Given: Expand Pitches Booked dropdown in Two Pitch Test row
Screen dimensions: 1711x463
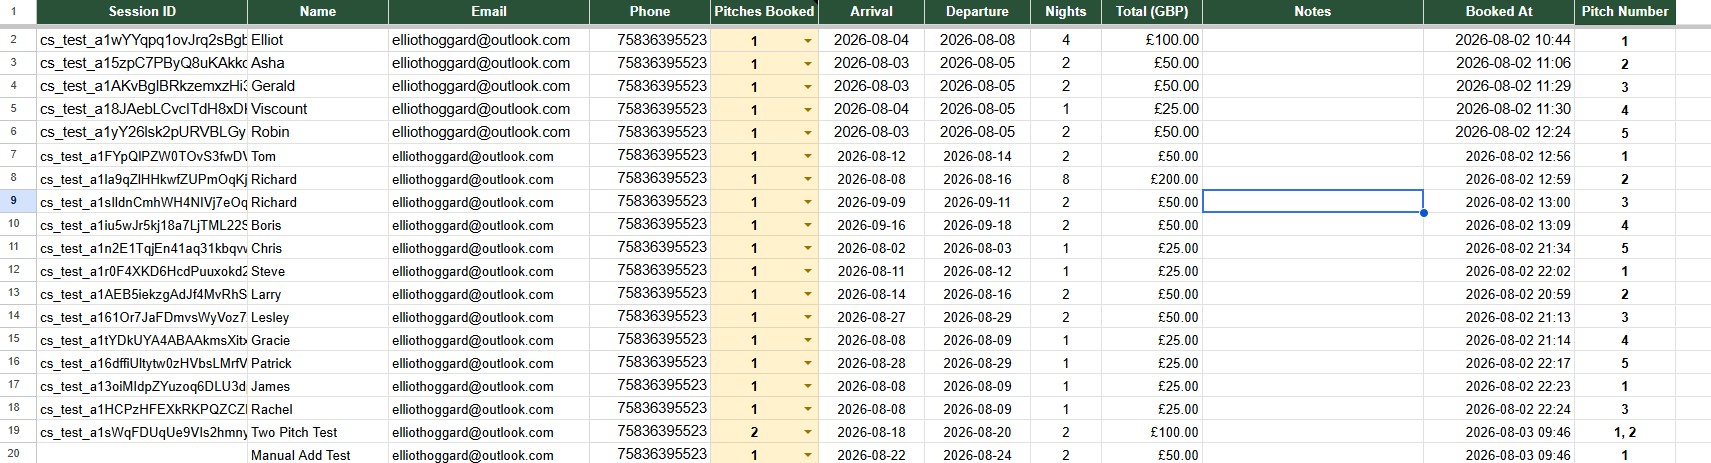Looking at the screenshot, I should [x=807, y=433].
